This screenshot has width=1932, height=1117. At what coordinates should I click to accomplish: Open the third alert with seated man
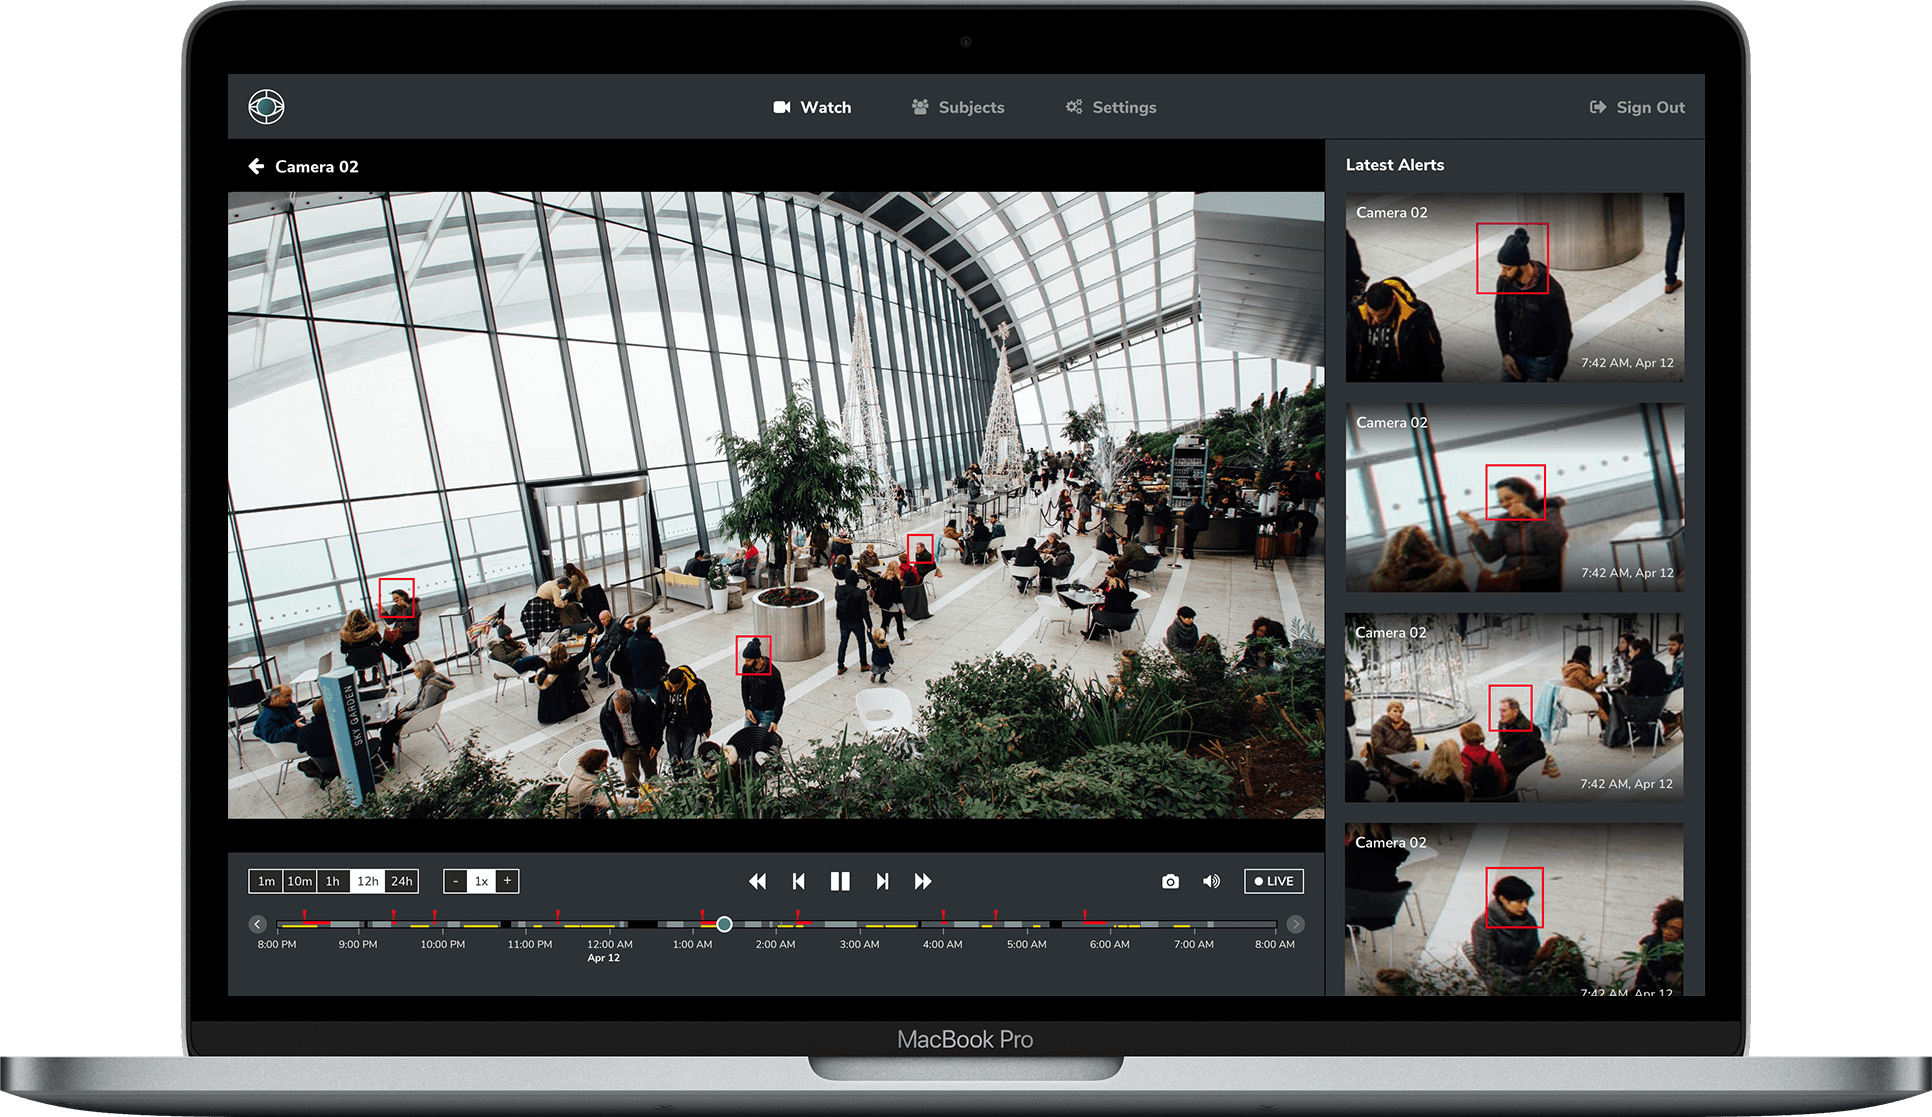click(x=1514, y=707)
